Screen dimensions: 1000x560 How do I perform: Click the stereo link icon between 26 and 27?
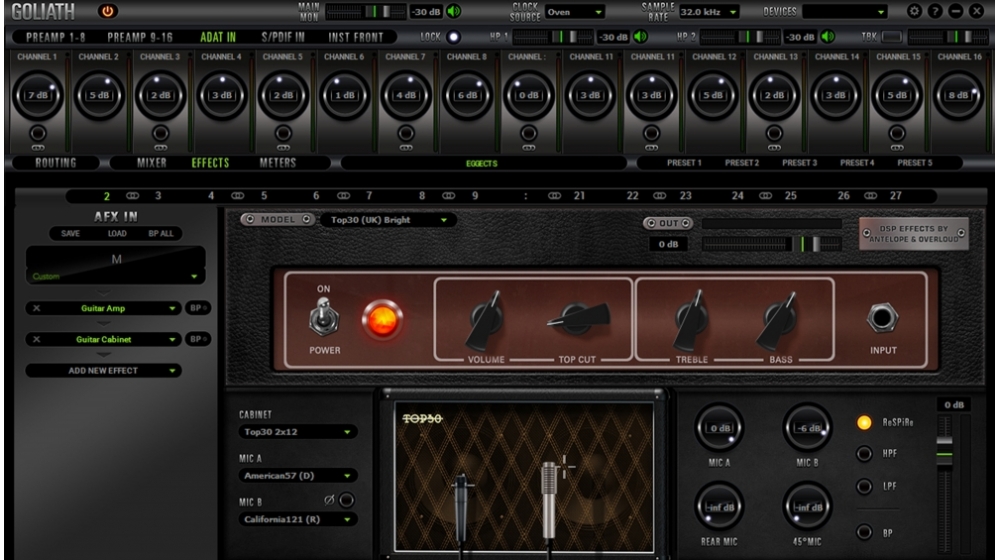tap(870, 196)
